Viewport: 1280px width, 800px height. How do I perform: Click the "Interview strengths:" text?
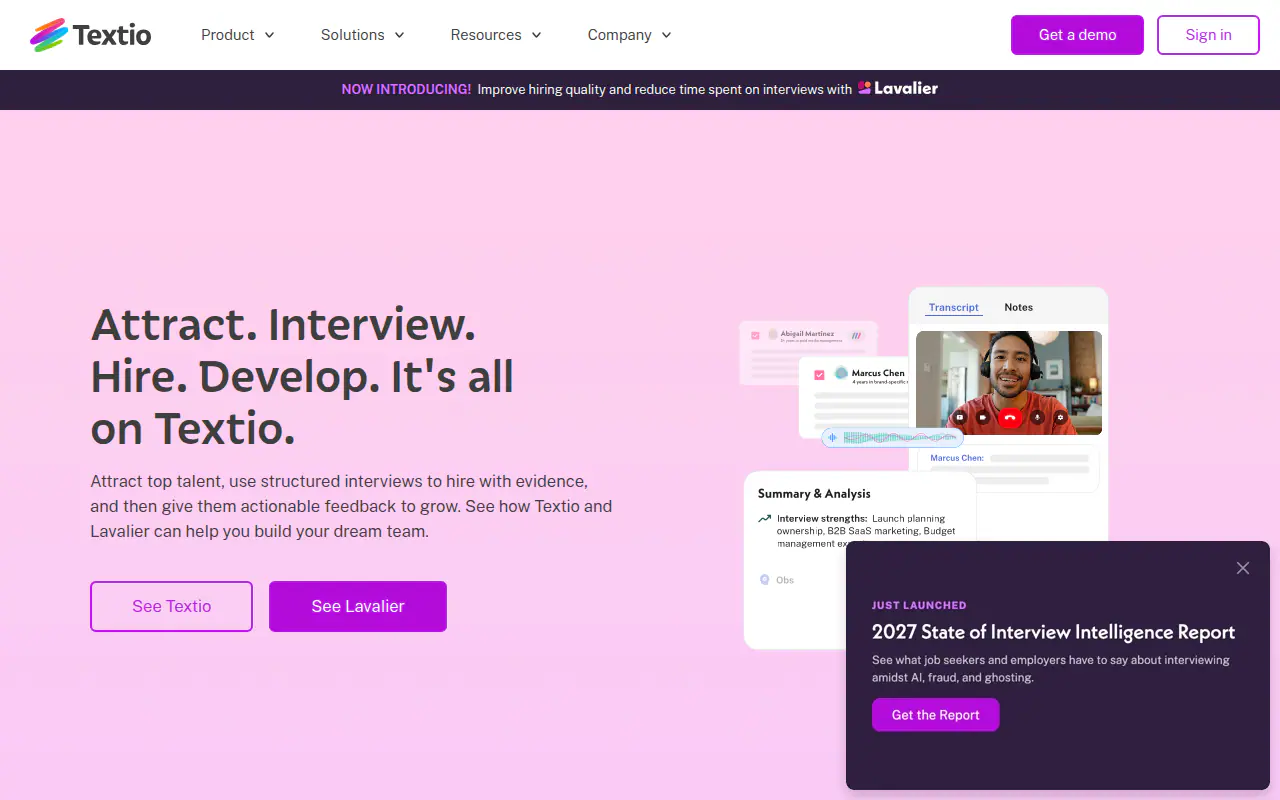(x=822, y=519)
